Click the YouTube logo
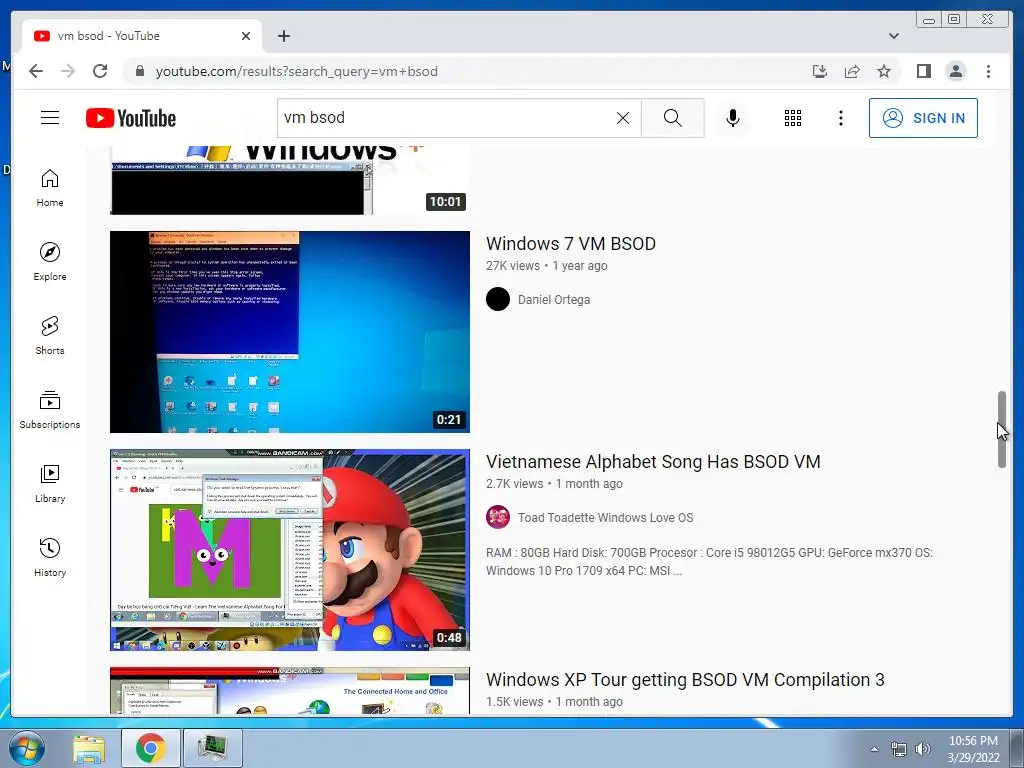 tap(131, 118)
